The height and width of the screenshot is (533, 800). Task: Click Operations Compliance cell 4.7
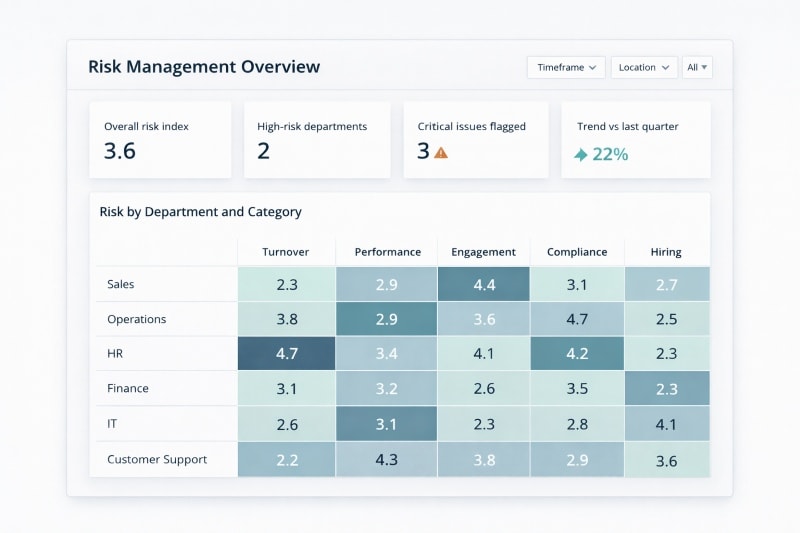pos(577,319)
